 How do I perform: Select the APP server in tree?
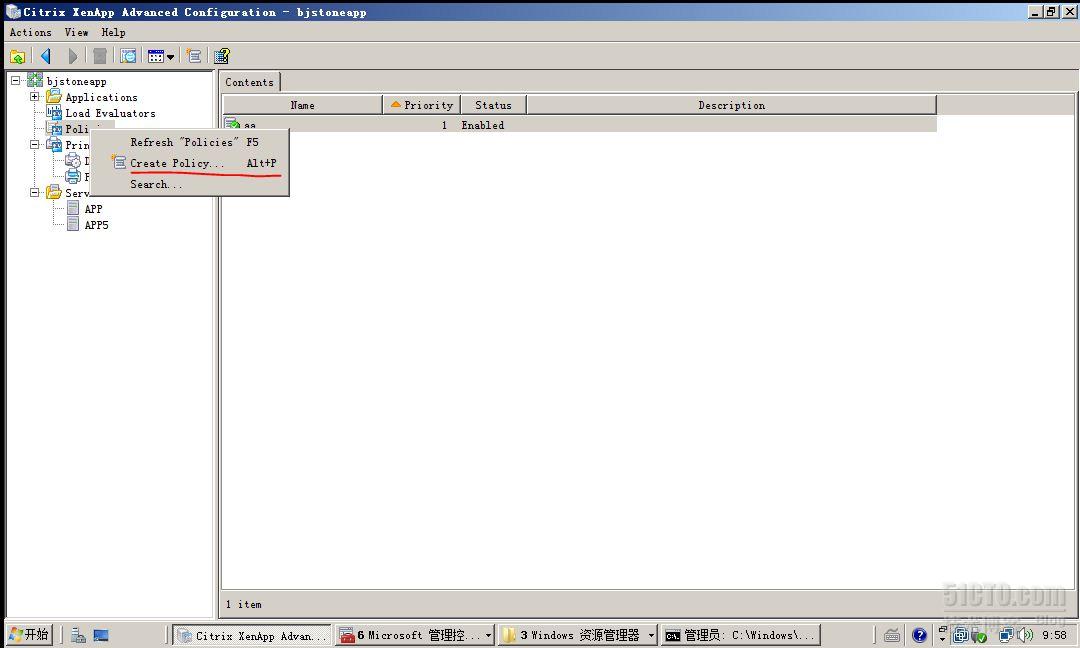point(94,209)
